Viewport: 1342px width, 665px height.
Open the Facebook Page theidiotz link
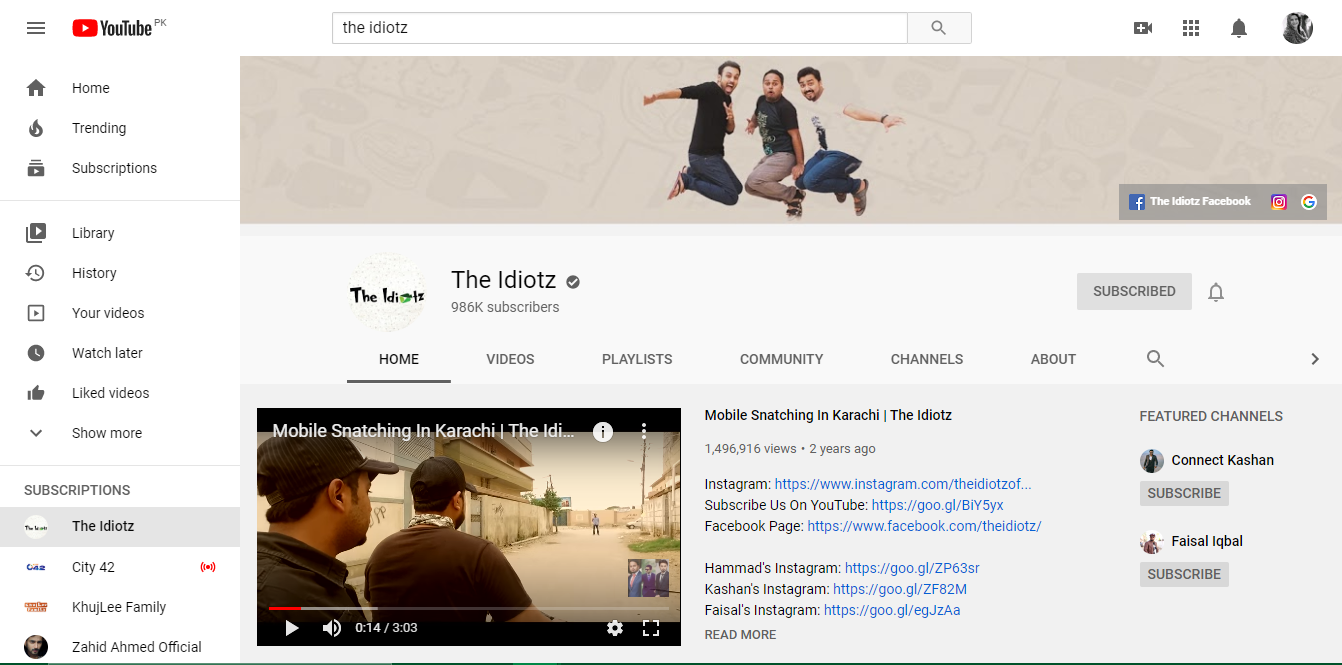924,526
